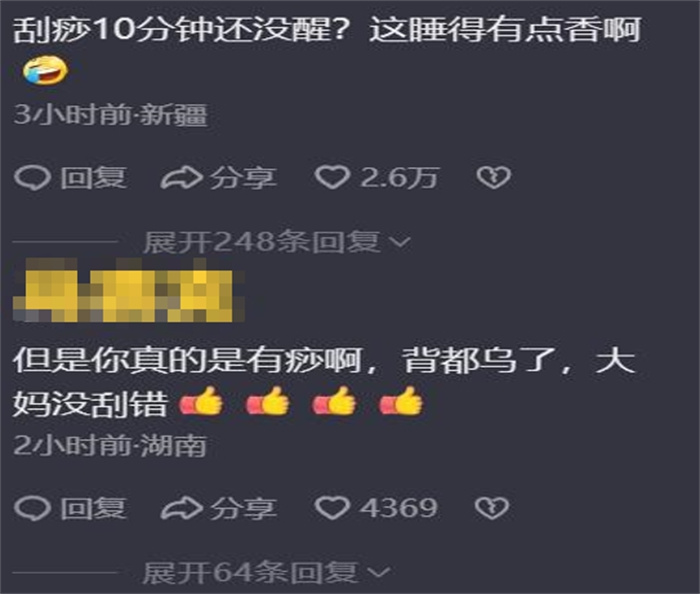The width and height of the screenshot is (700, 594).
Task: Click the chevron next to 展开64条回复
Action: pyautogui.click(x=380, y=572)
